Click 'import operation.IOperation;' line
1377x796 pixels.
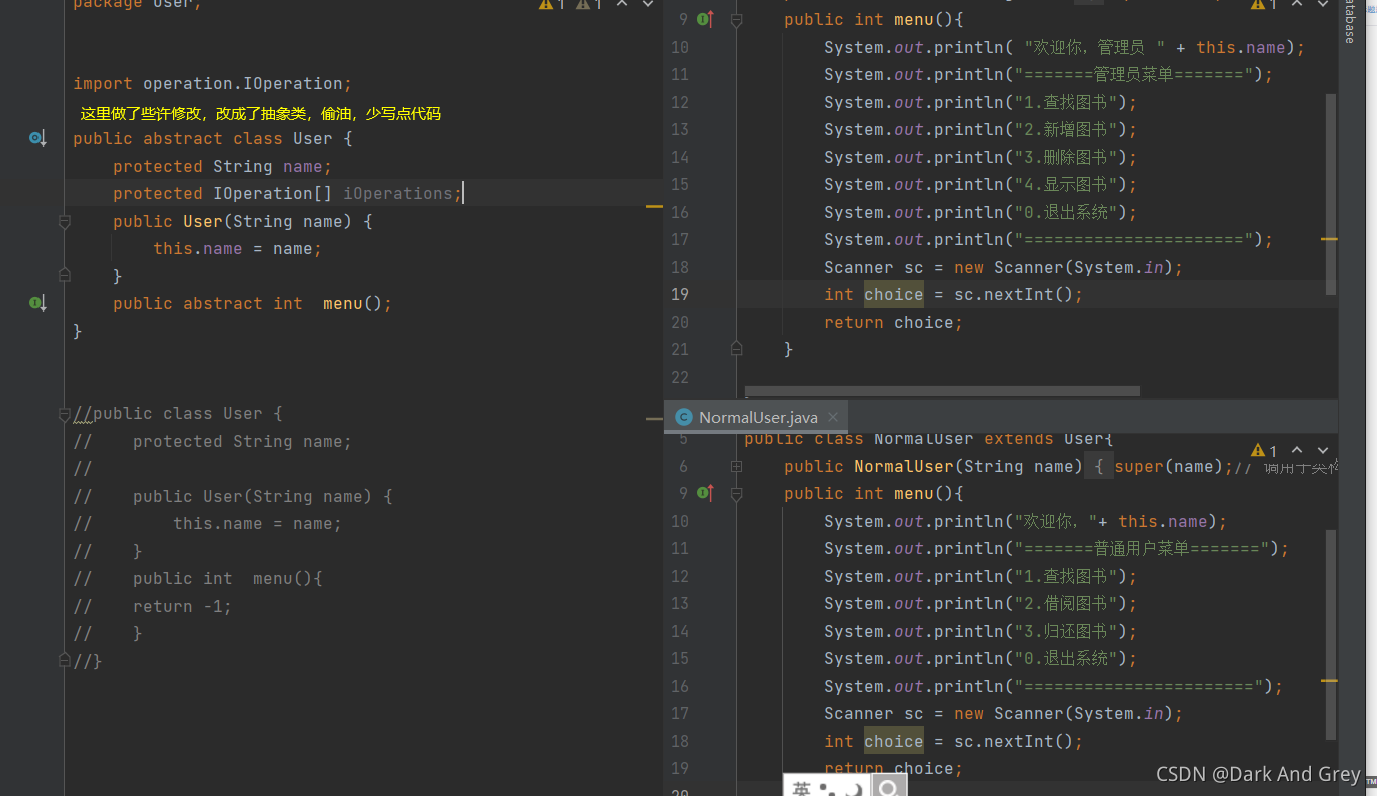(212, 83)
